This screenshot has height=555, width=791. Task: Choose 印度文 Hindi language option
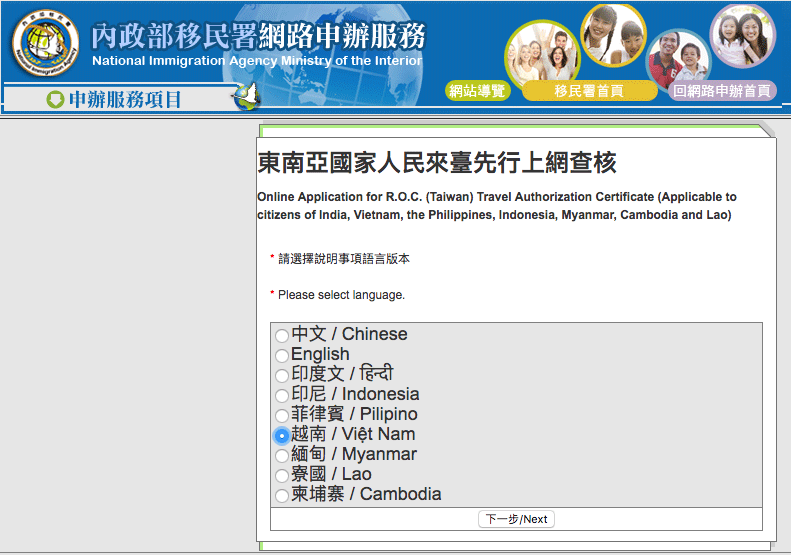pos(282,375)
